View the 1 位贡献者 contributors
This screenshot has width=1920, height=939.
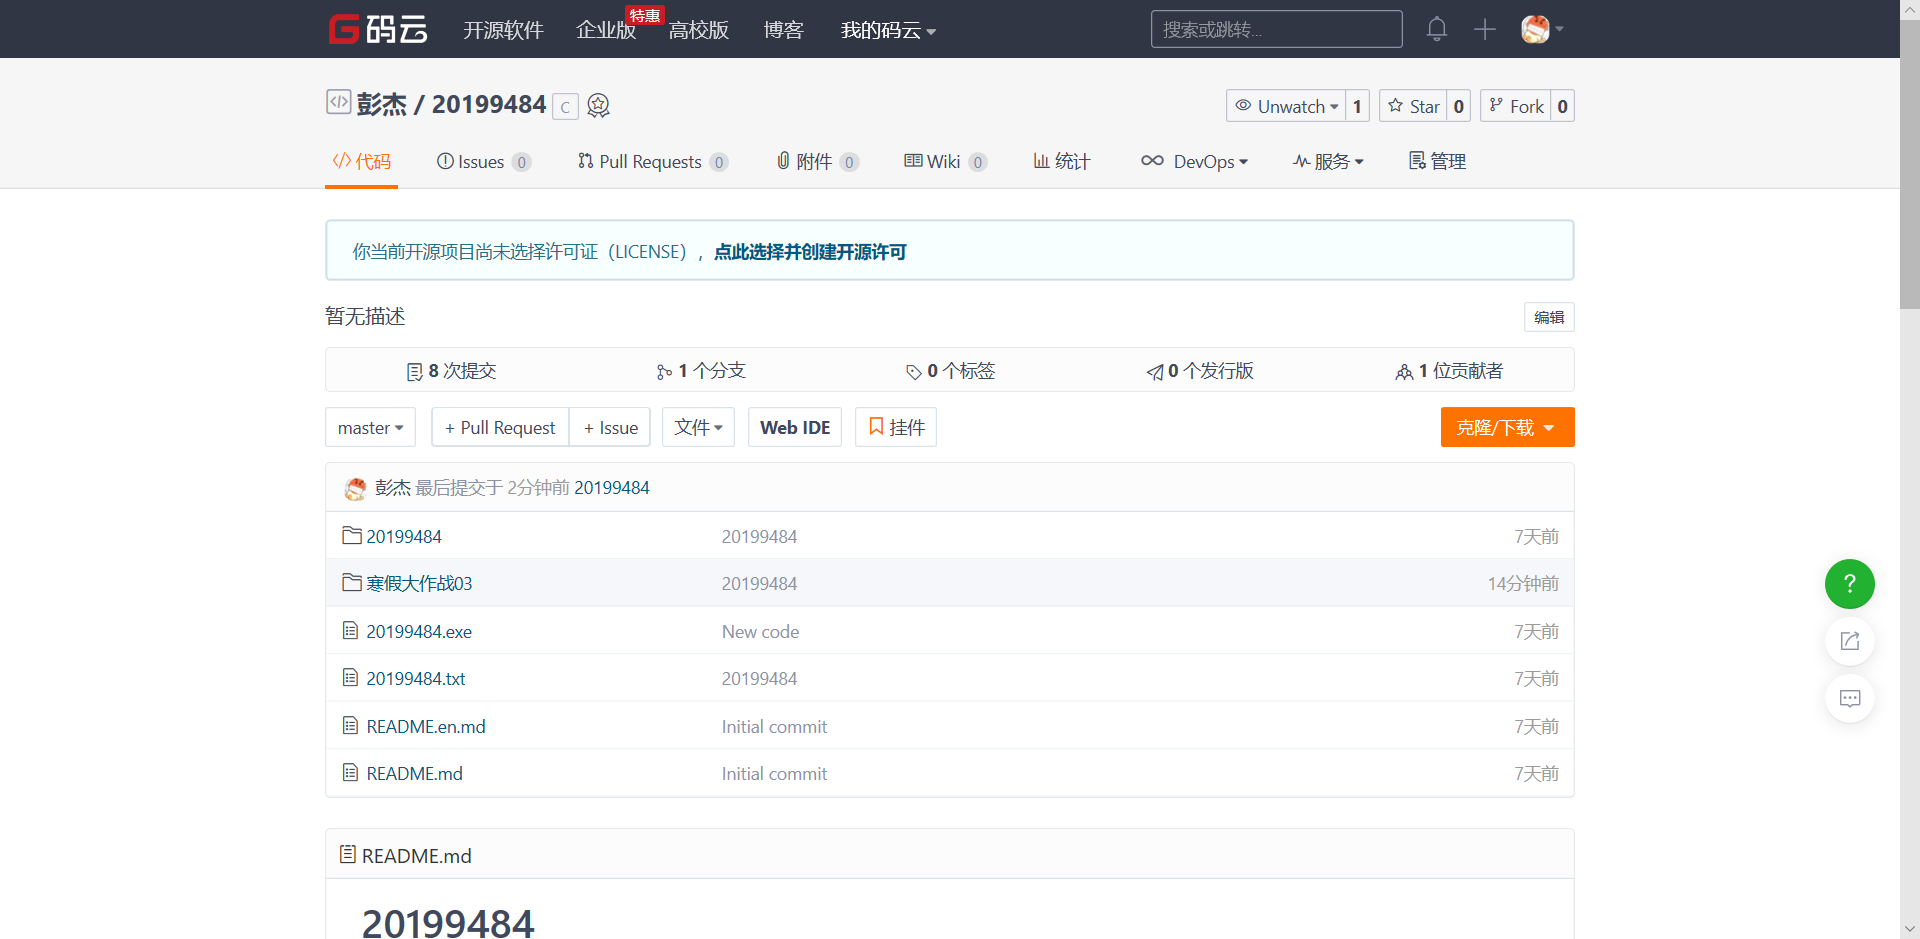(x=1449, y=371)
